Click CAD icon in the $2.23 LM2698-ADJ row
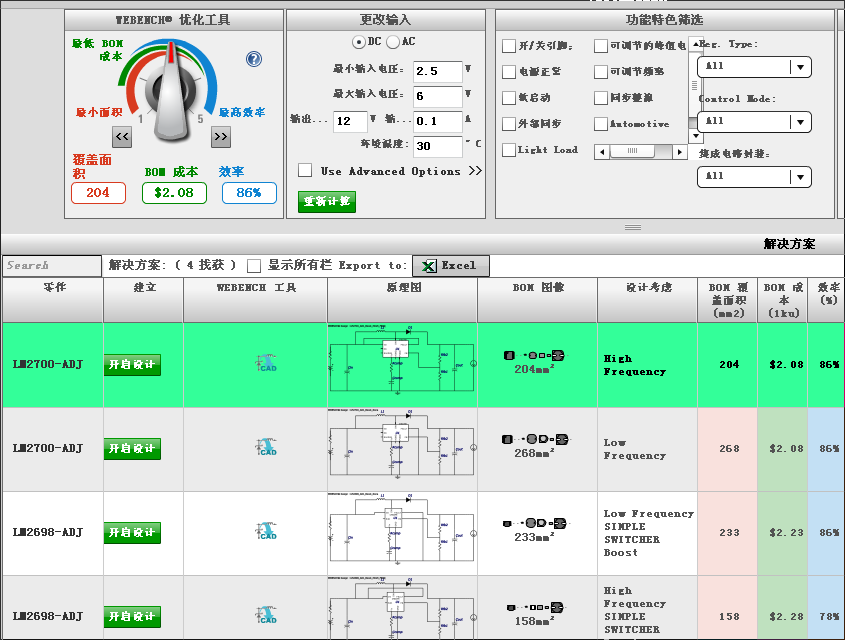Screen dimensions: 845x640 [266, 532]
